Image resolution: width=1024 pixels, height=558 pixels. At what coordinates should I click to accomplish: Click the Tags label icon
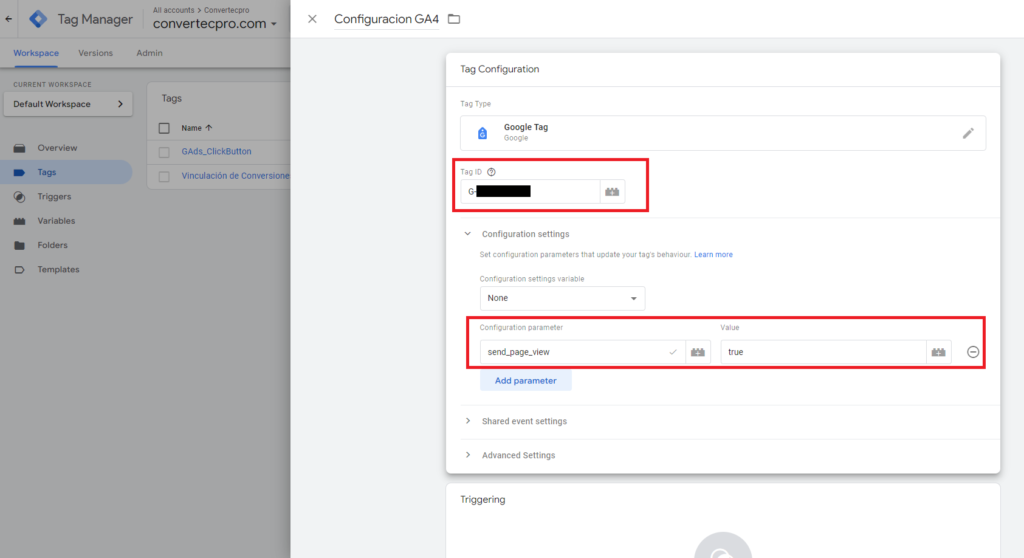point(20,172)
